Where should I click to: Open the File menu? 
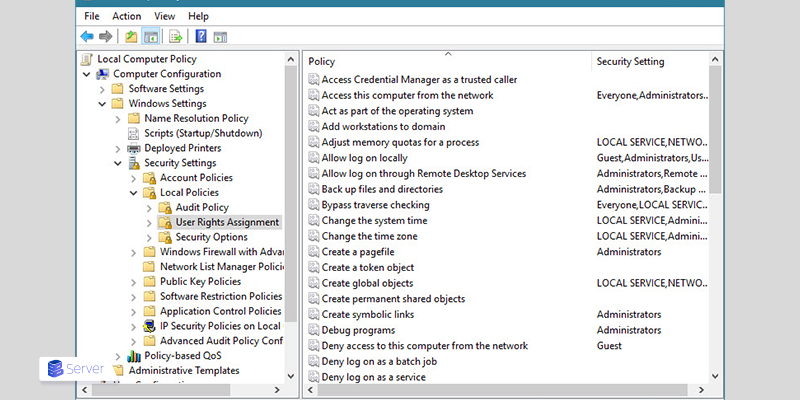point(92,16)
